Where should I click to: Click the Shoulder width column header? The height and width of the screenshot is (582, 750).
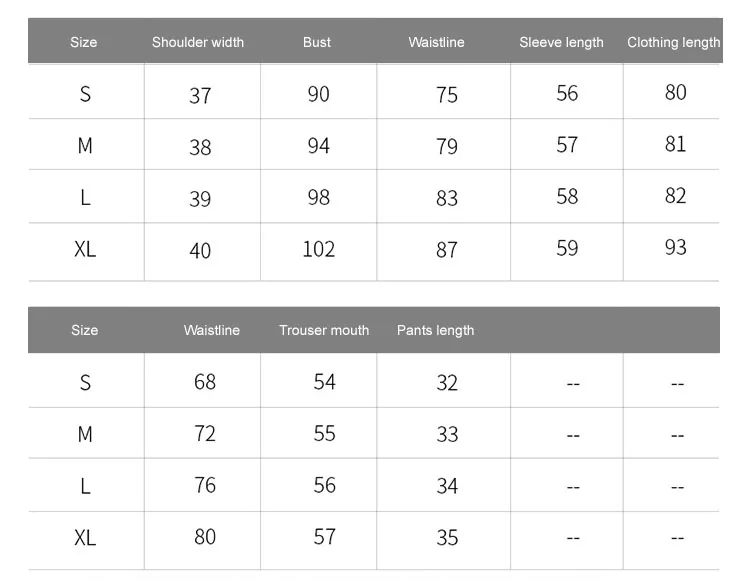tap(198, 42)
